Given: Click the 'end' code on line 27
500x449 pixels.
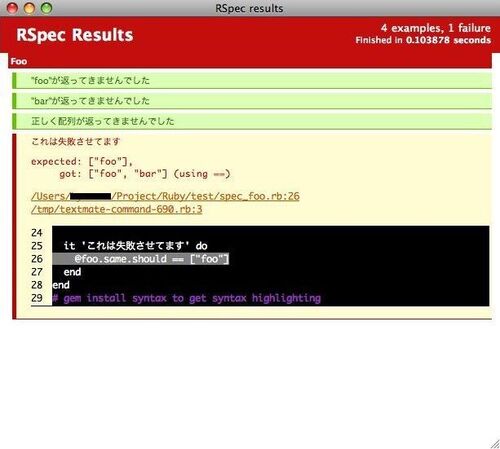Looking at the screenshot, I should click(x=72, y=272).
